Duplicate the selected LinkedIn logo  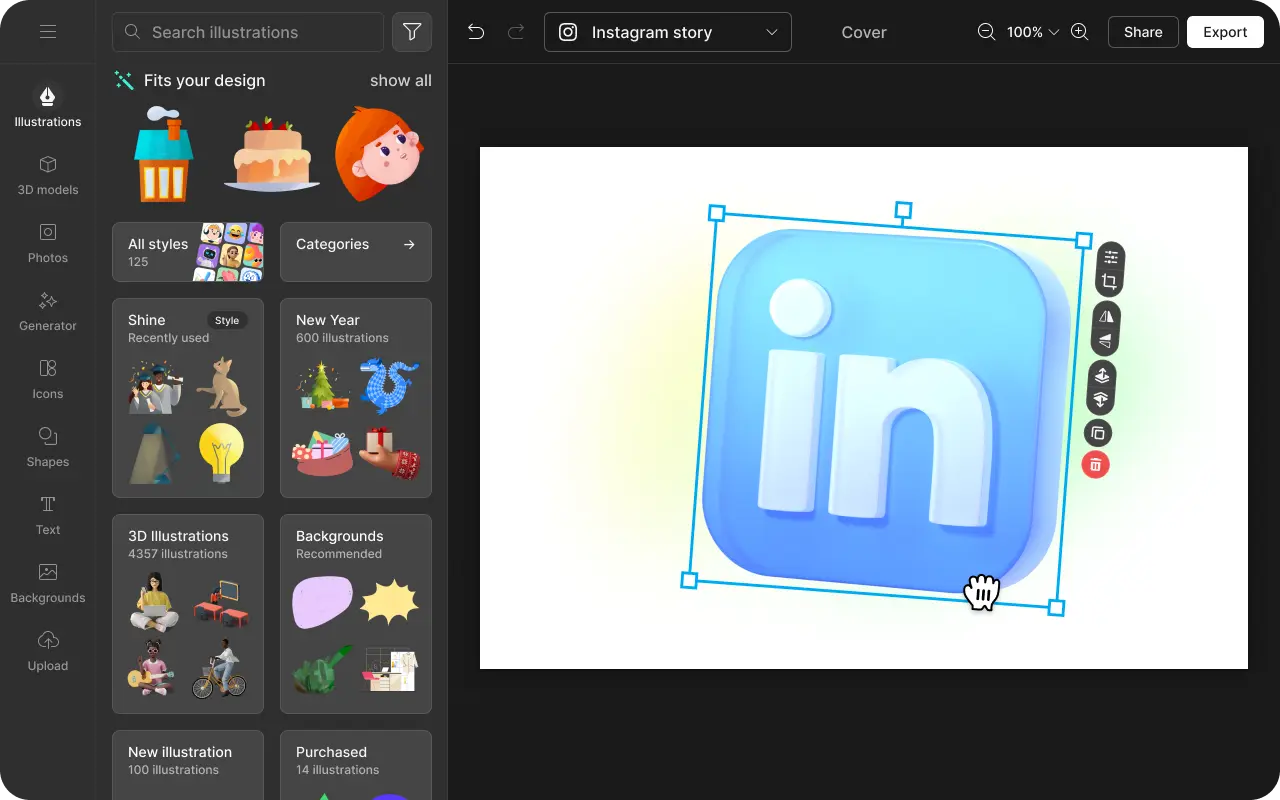(1097, 433)
